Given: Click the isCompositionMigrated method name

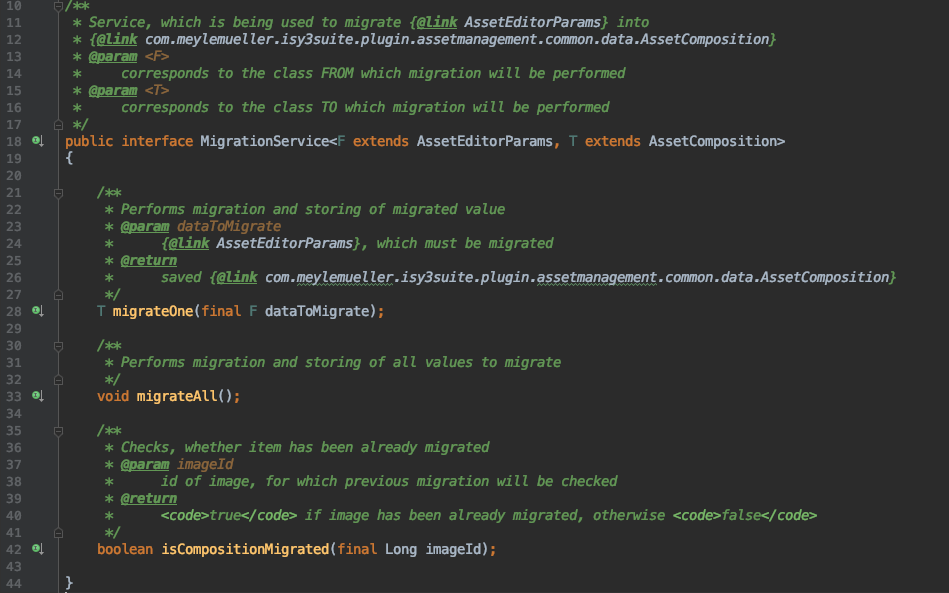Looking at the screenshot, I should click(x=244, y=550).
